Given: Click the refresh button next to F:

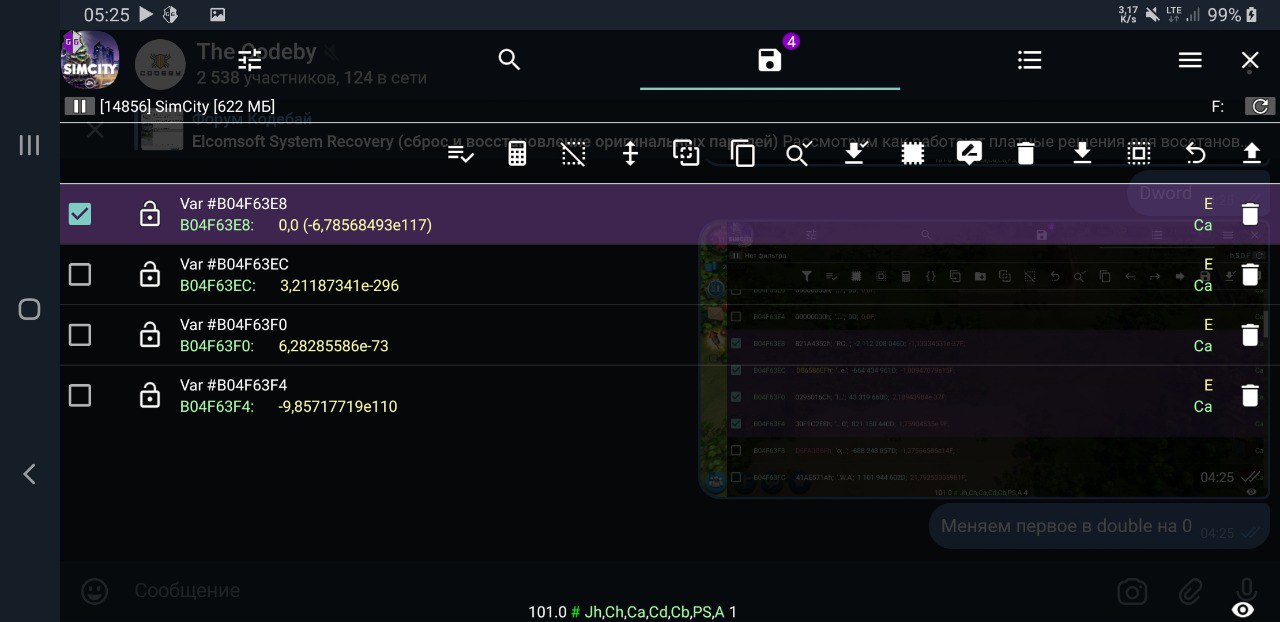Looking at the screenshot, I should (x=1259, y=106).
